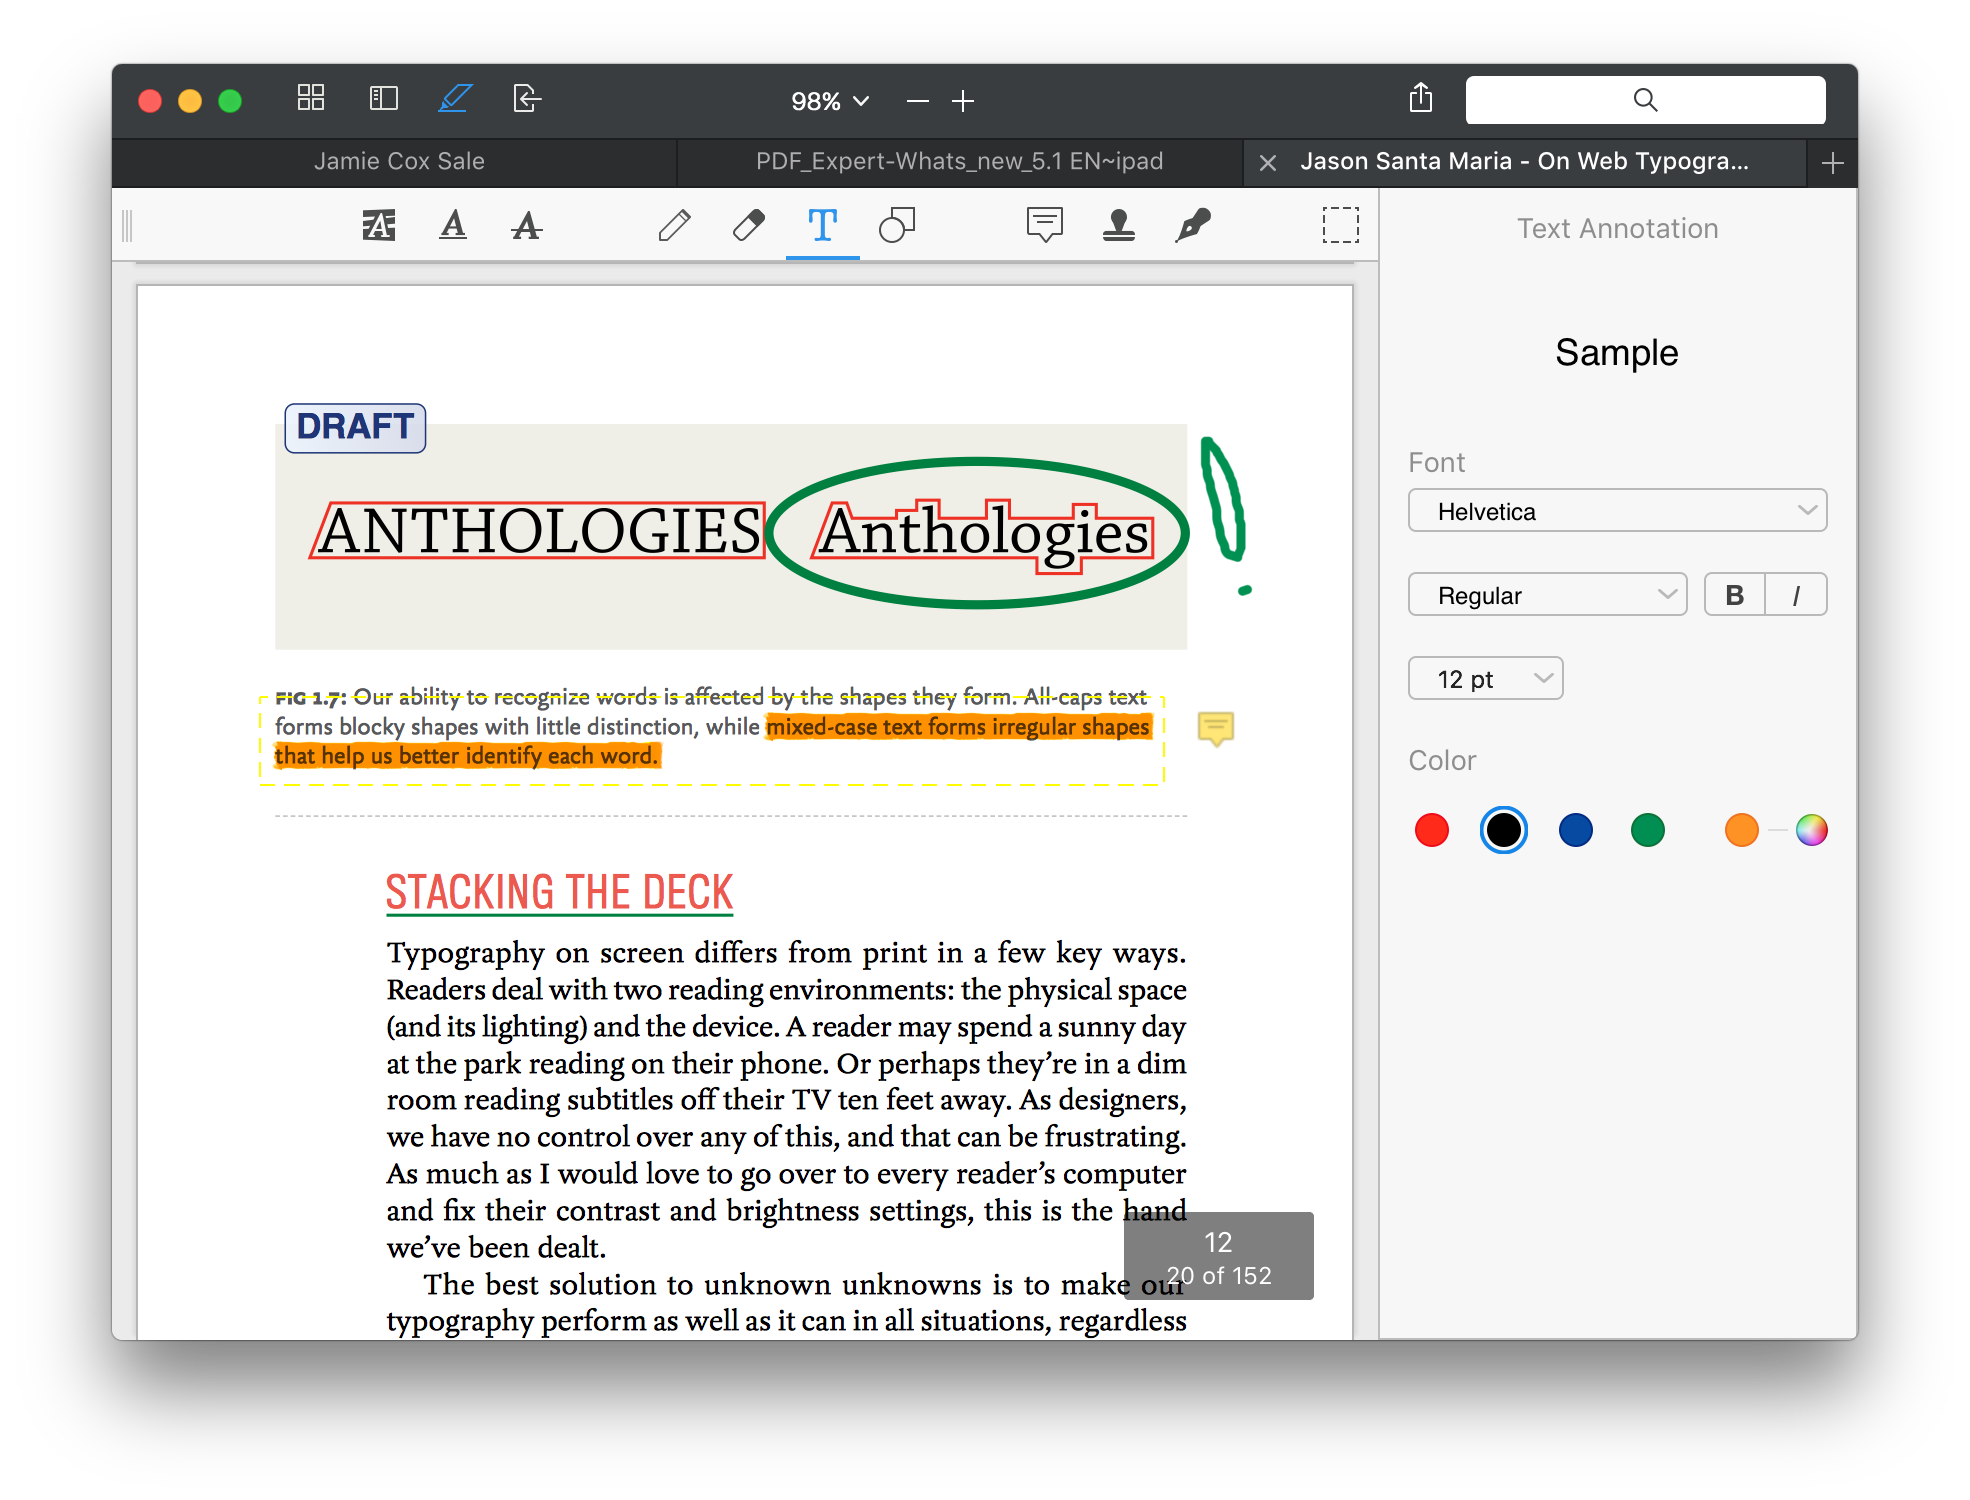
Task: Pick the eraser tool
Action: [x=748, y=226]
